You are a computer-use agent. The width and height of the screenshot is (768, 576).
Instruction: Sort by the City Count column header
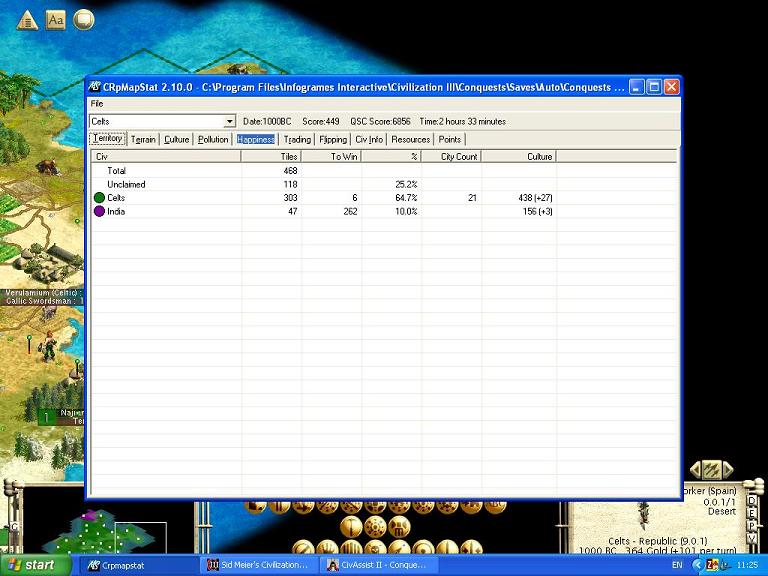tap(452, 157)
